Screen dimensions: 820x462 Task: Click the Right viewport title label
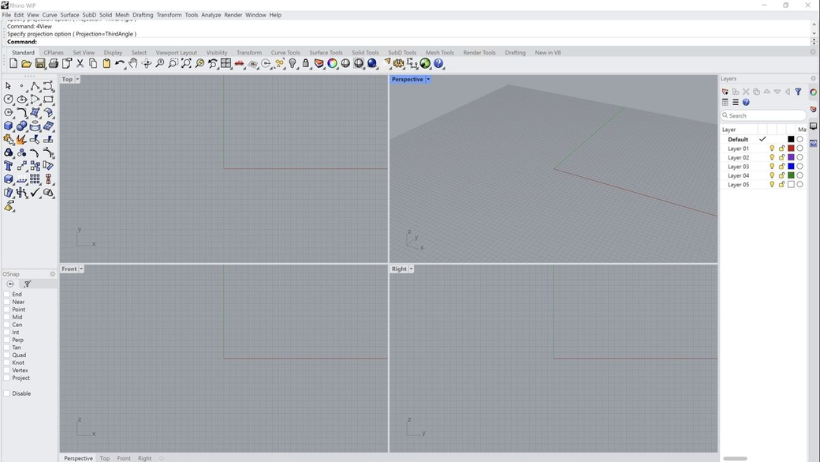coord(399,269)
